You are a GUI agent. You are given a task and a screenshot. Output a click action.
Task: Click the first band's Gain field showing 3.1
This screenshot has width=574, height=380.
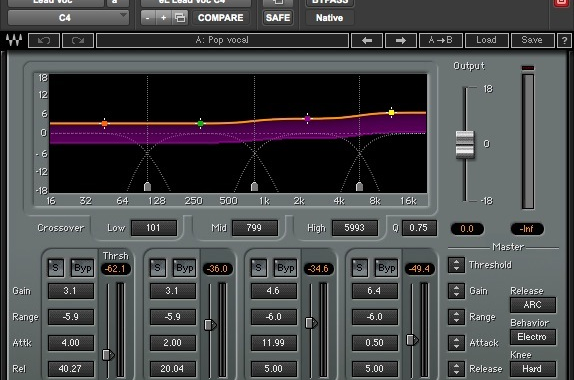click(x=71, y=291)
